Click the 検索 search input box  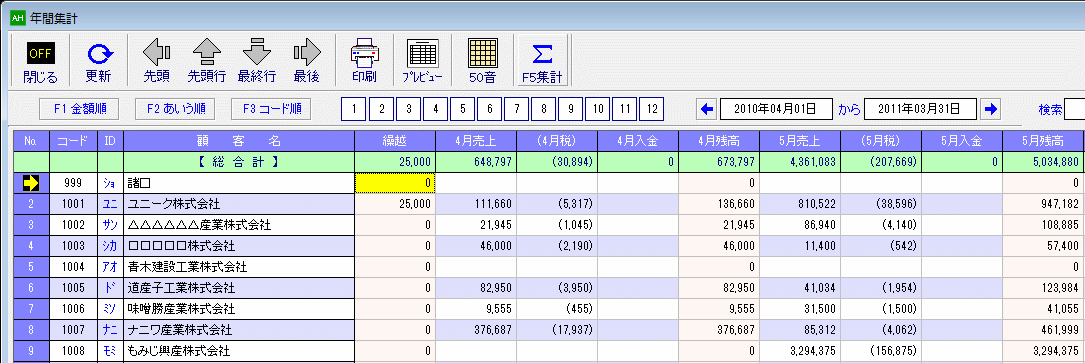pyautogui.click(x=1074, y=109)
